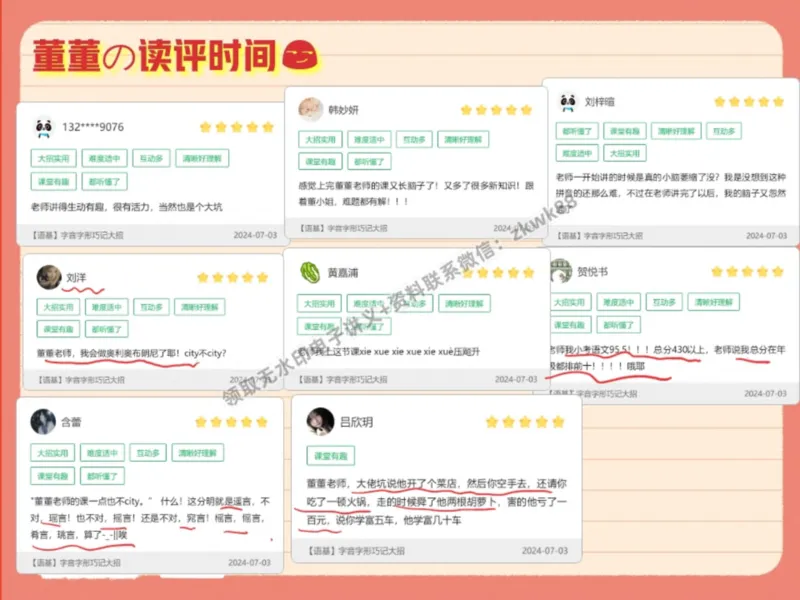
Task: Open 含蕾's dark avatar photo
Action: click(43, 421)
